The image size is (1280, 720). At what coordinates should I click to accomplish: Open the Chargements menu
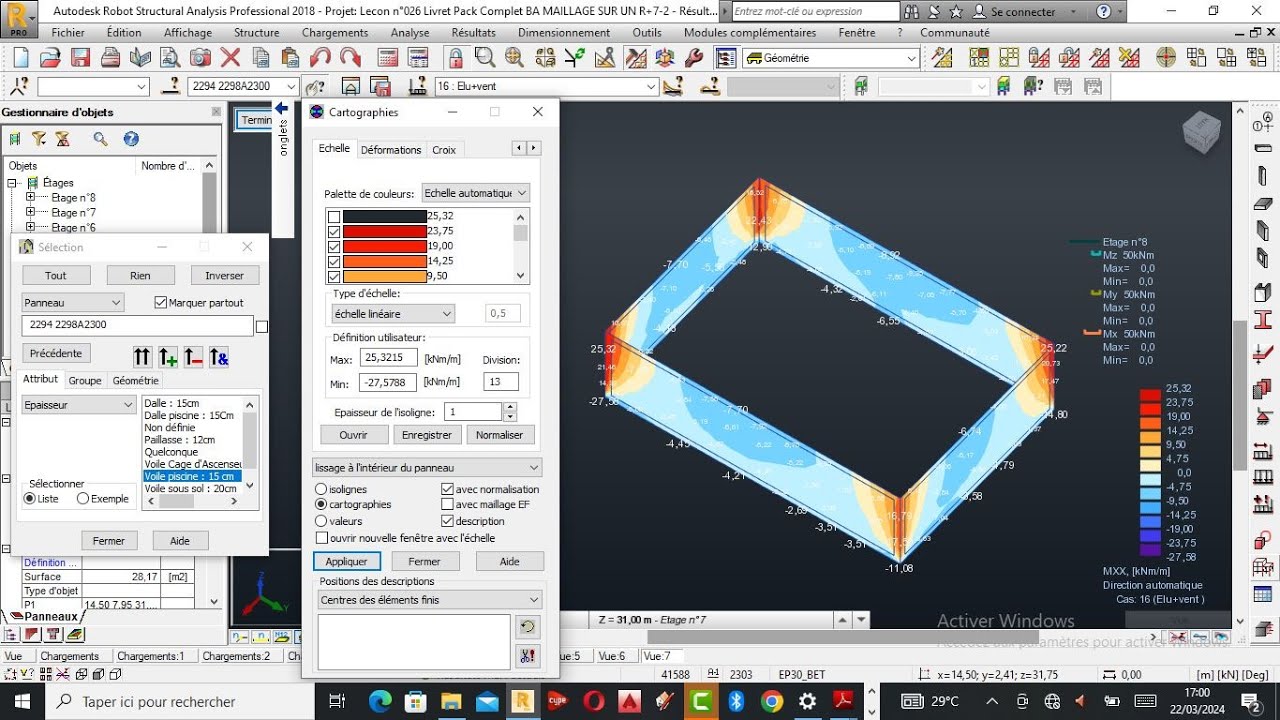point(335,33)
